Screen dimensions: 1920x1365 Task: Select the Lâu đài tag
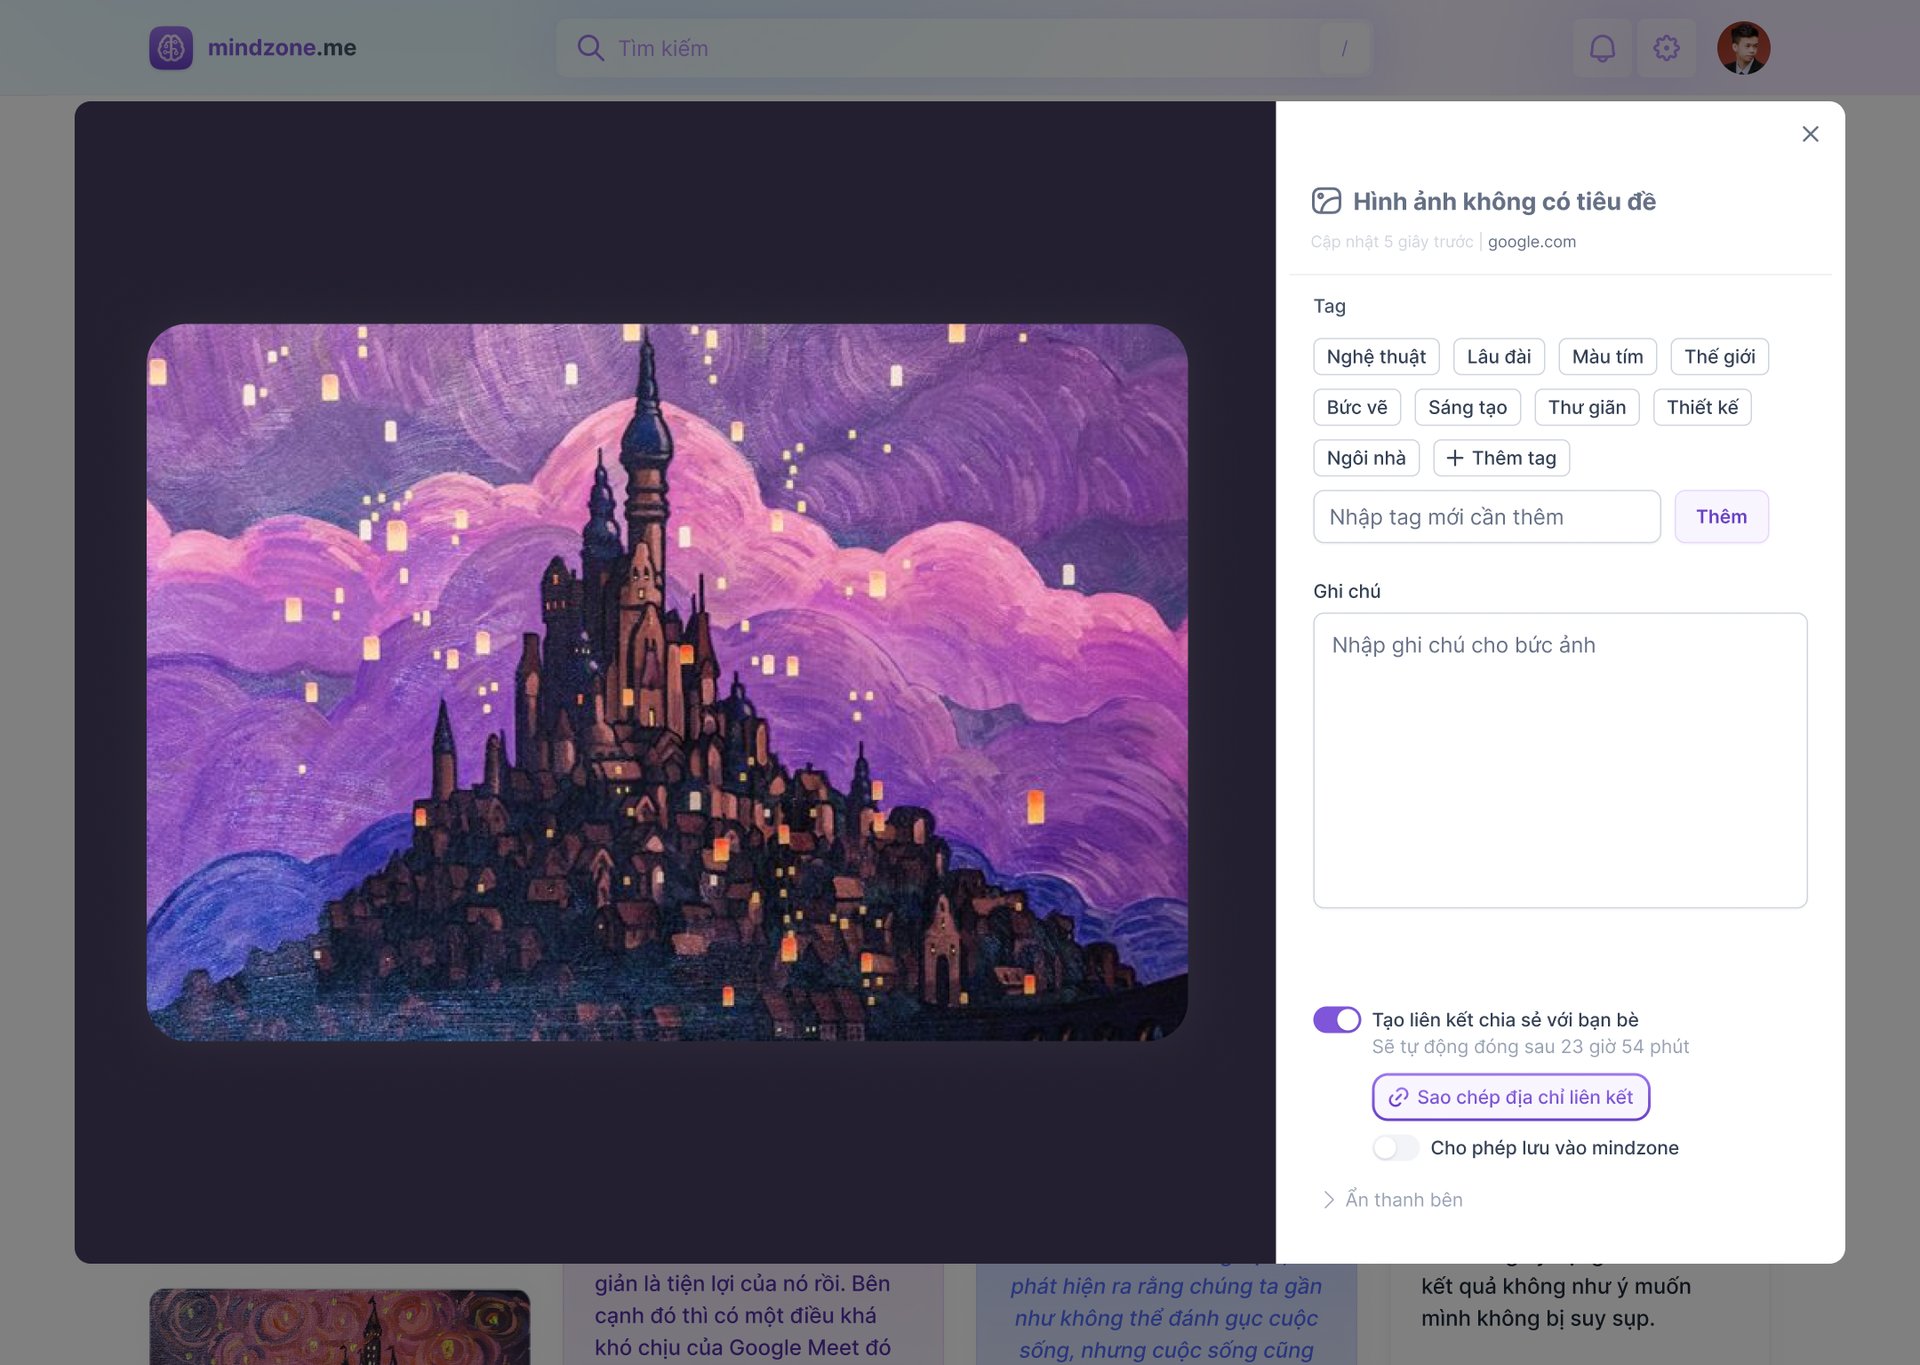(x=1499, y=357)
